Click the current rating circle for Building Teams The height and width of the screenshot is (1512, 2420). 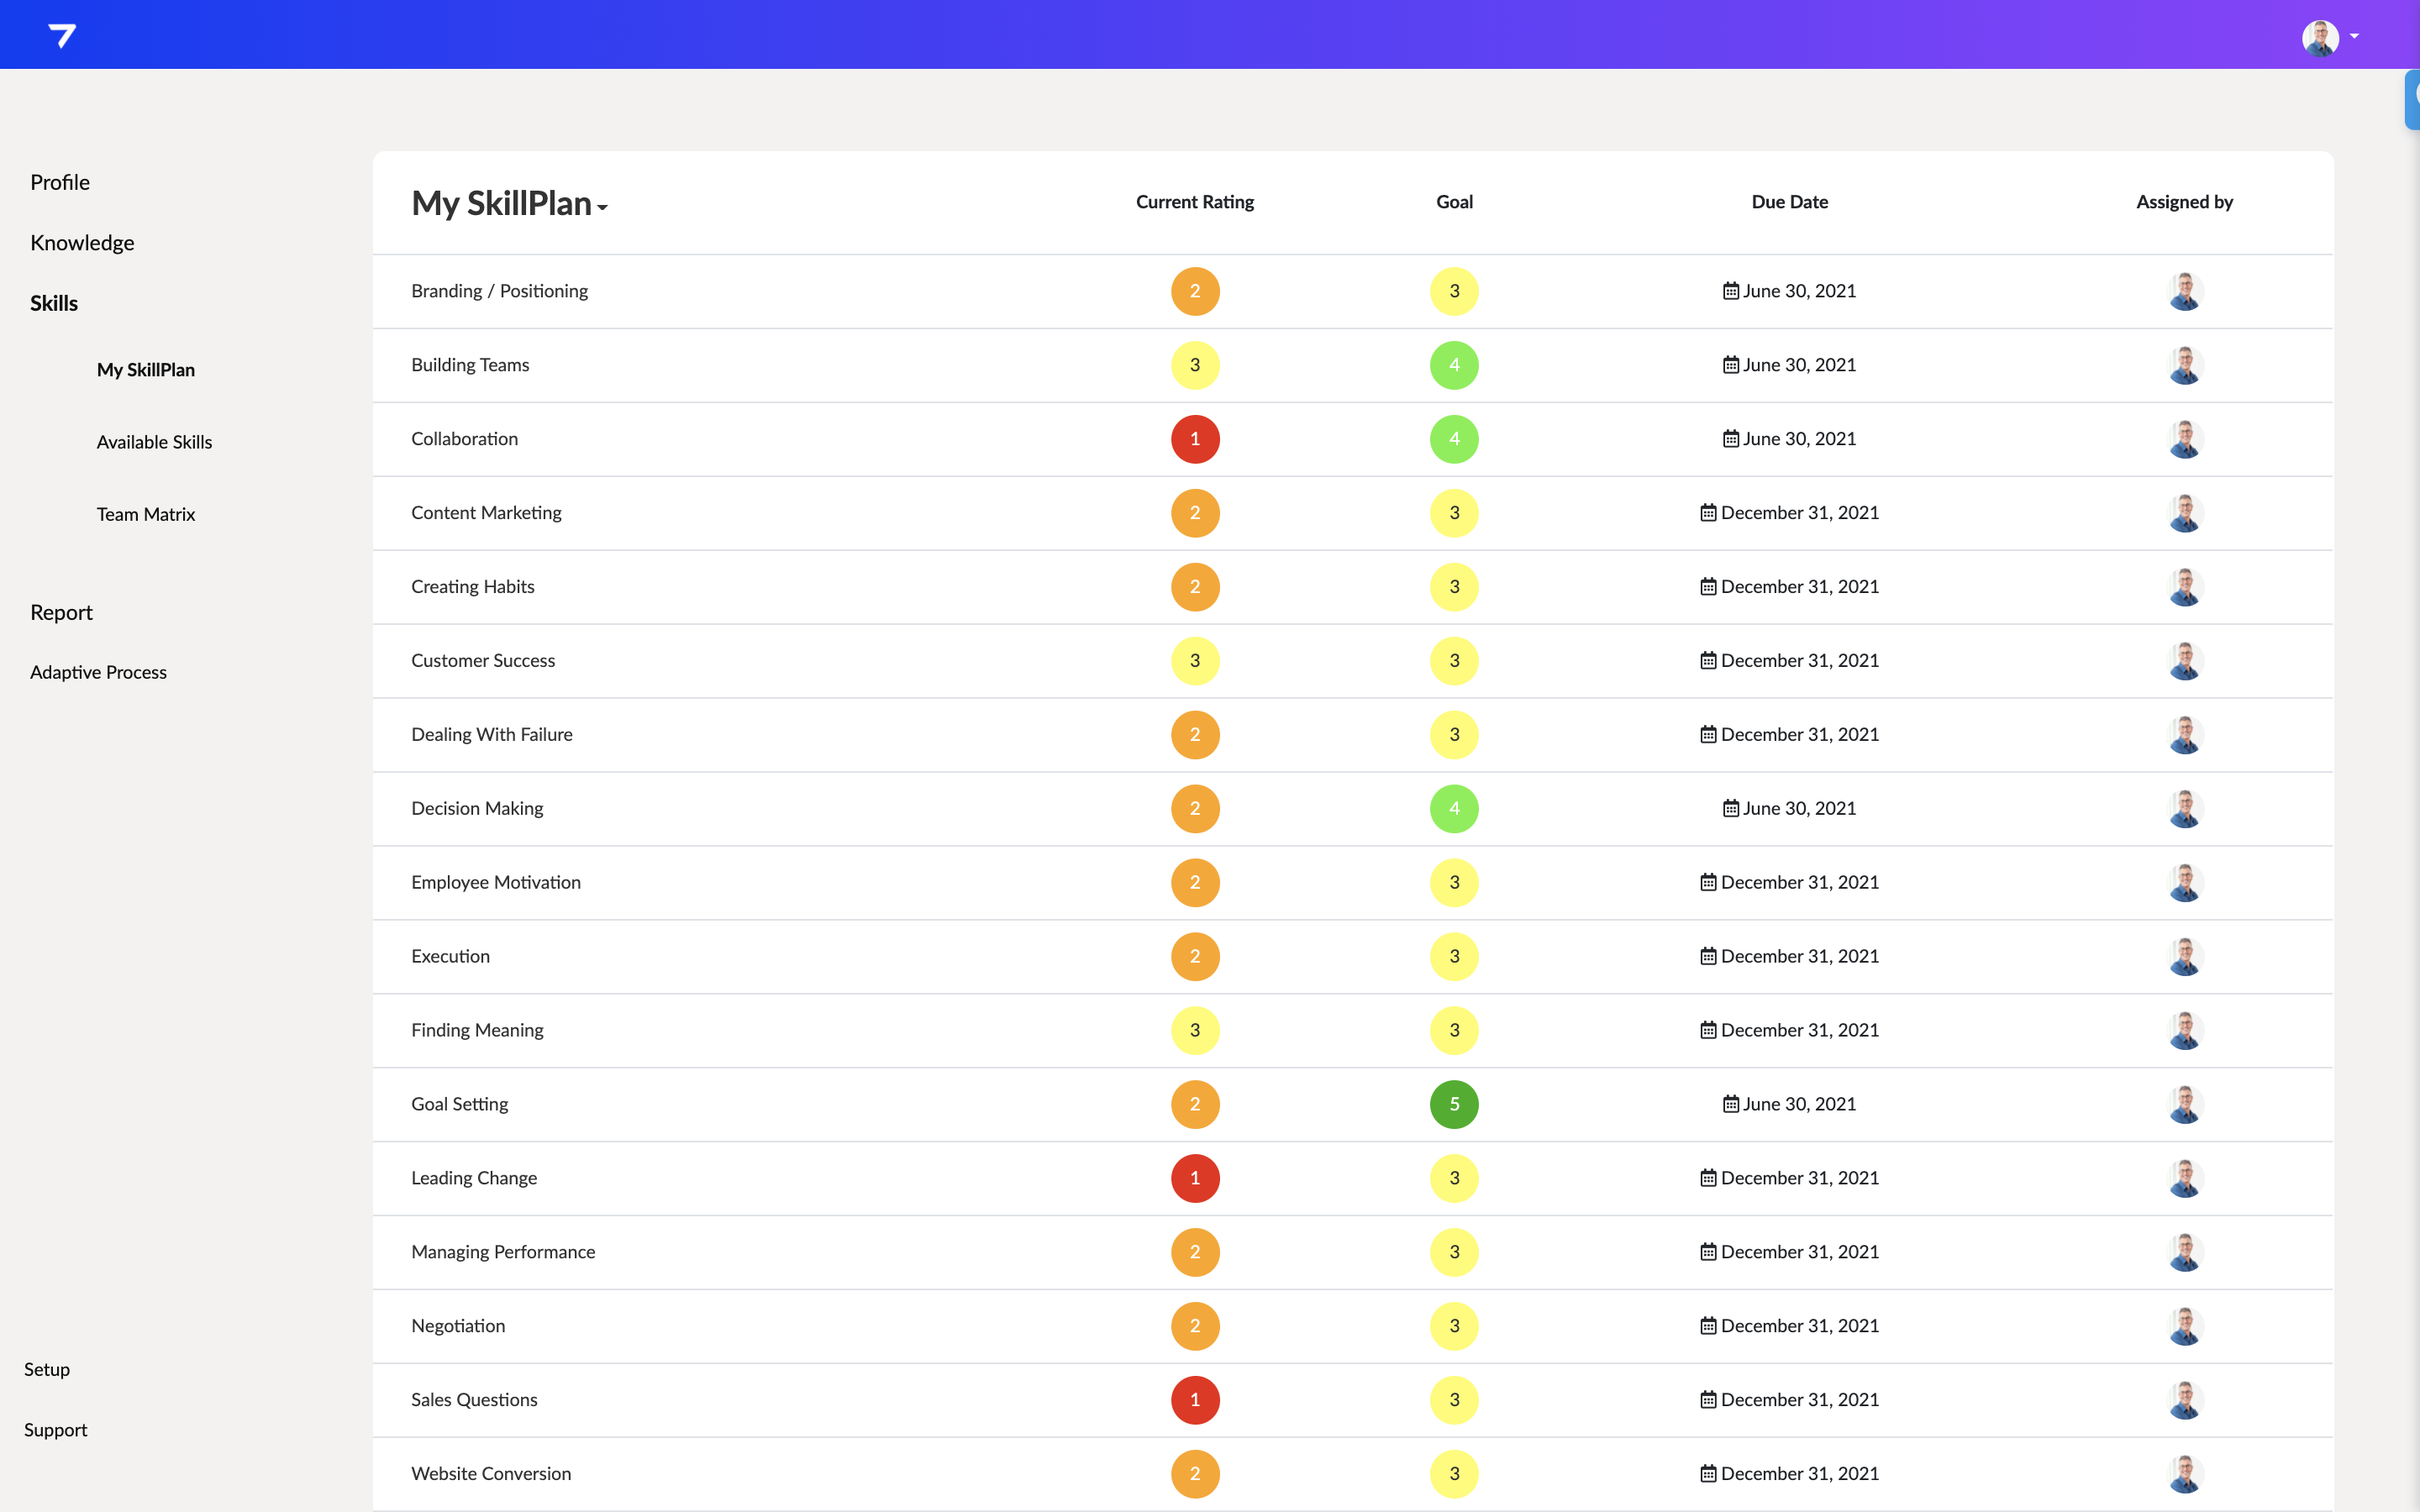[x=1195, y=365]
